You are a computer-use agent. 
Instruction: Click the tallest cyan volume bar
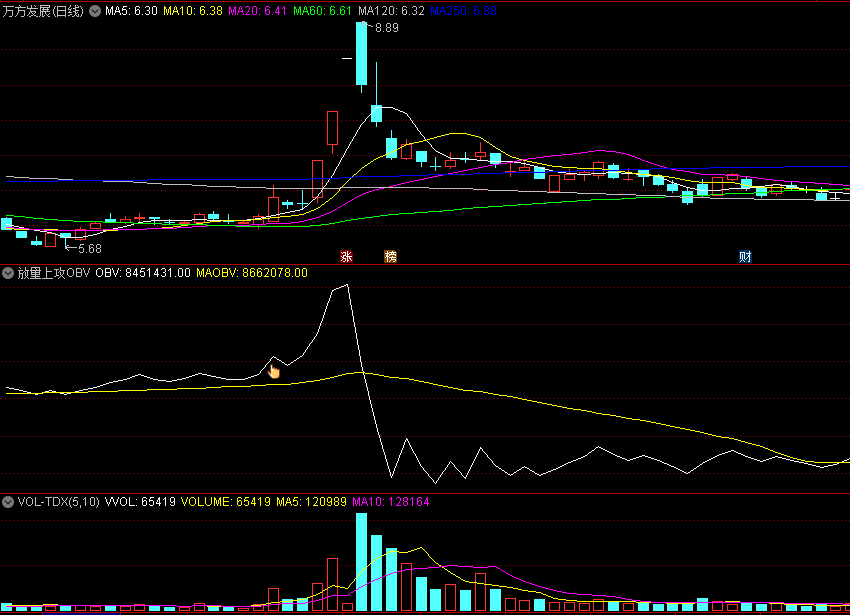[x=362, y=562]
